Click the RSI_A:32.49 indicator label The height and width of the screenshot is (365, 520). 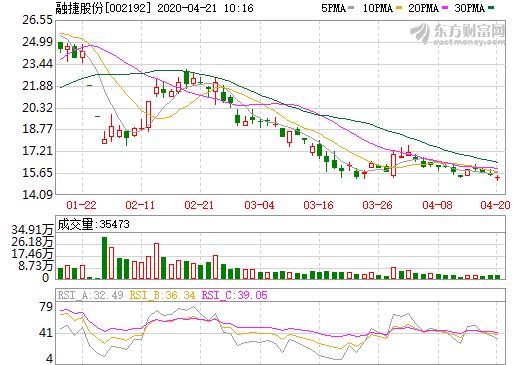point(90,295)
